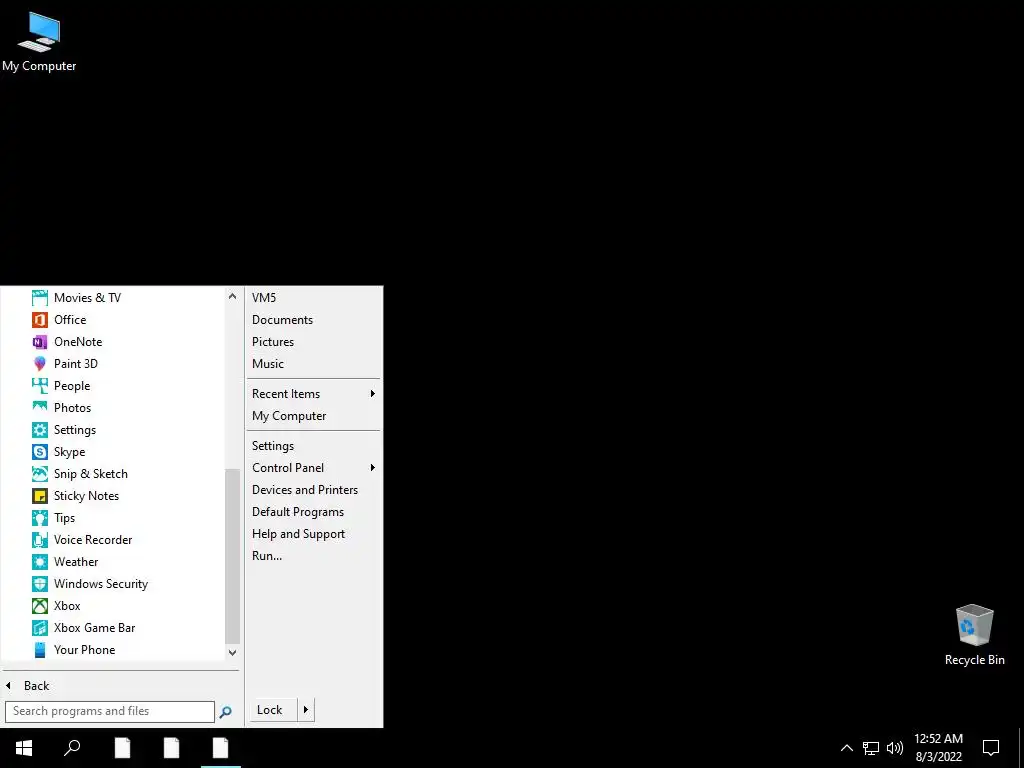Open Help and Support
This screenshot has height=768, width=1024.
(298, 534)
